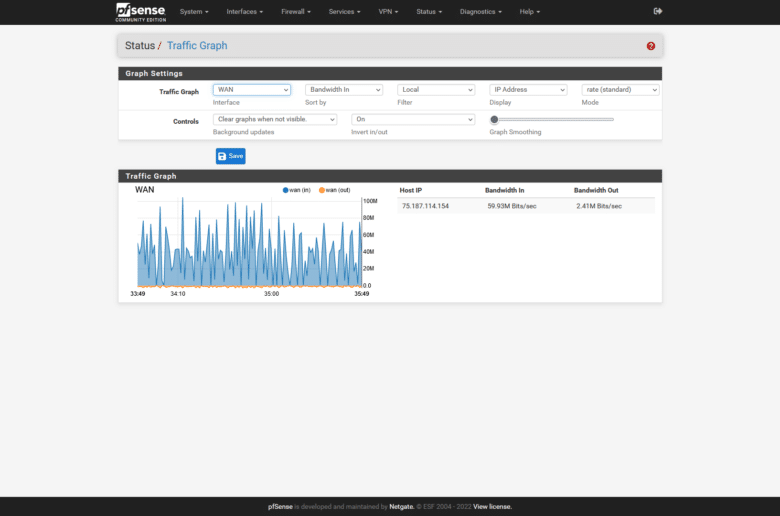Open the Bandwidth In sort dropdown
Image resolution: width=780 pixels, height=516 pixels.
[x=344, y=90]
